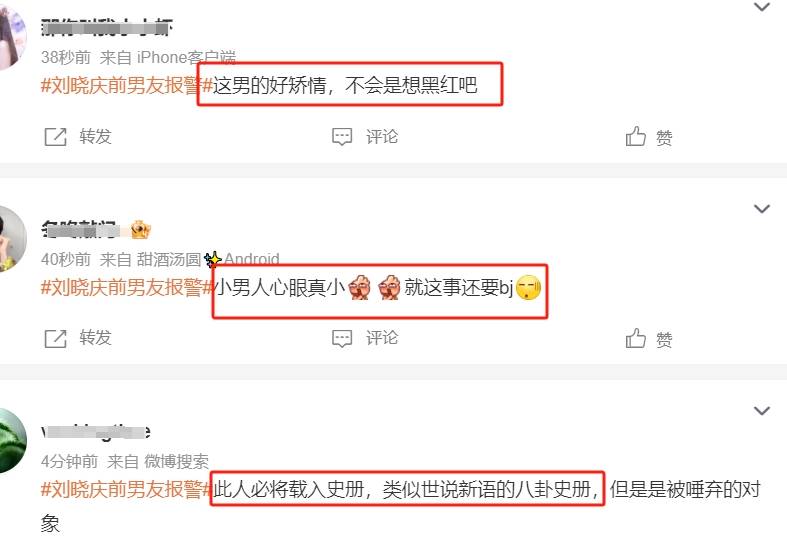Expand second post's options chevron
The height and width of the screenshot is (542, 787).
point(762,209)
